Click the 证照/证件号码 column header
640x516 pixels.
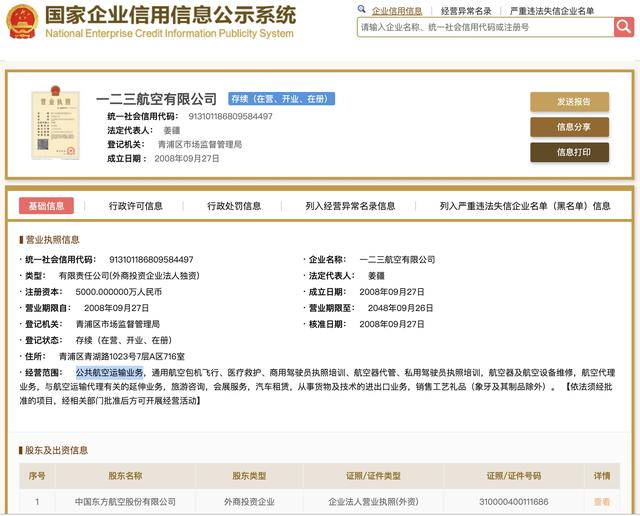[513, 476]
